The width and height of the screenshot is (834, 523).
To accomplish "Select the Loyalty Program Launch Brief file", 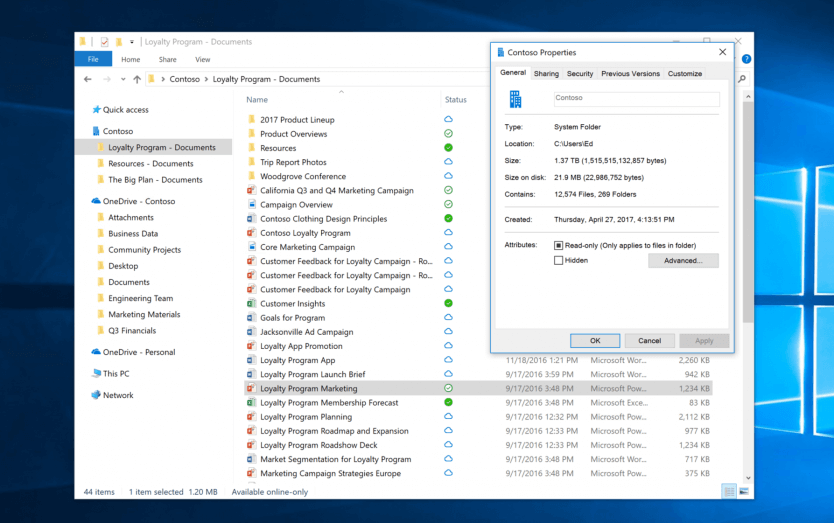I will point(313,374).
